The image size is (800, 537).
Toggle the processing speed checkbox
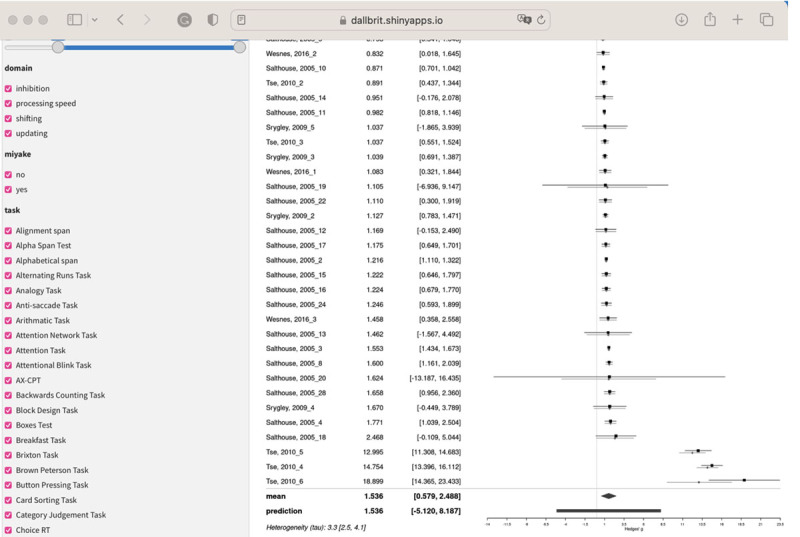[x=9, y=103]
